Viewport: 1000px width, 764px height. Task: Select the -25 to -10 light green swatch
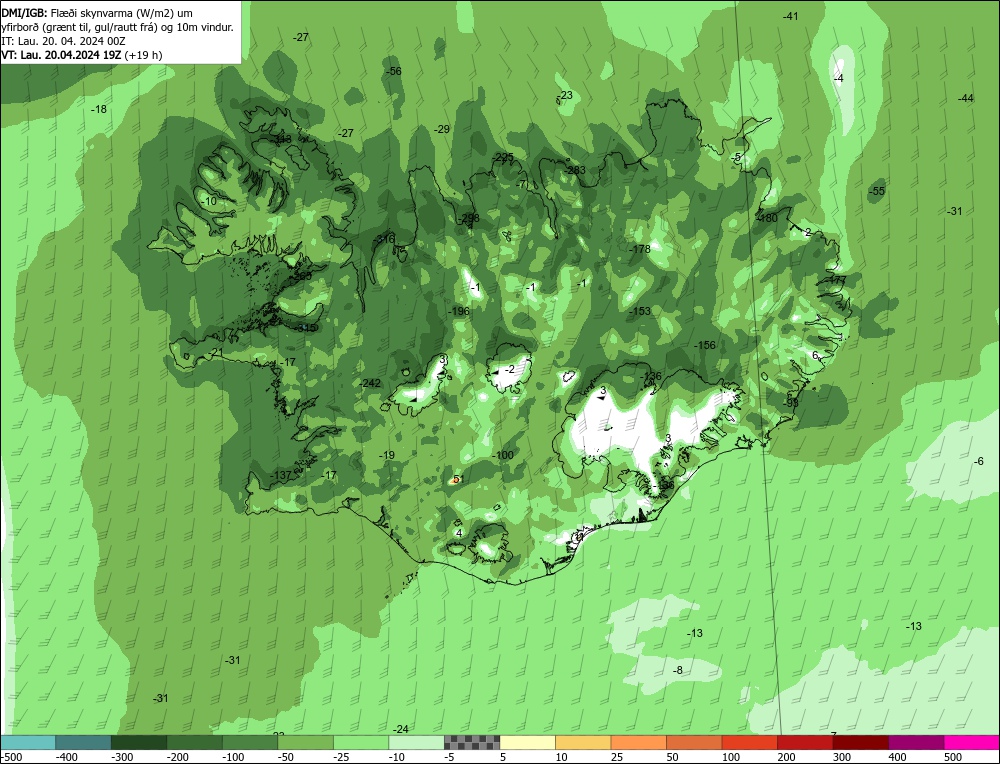pyautogui.click(x=360, y=743)
